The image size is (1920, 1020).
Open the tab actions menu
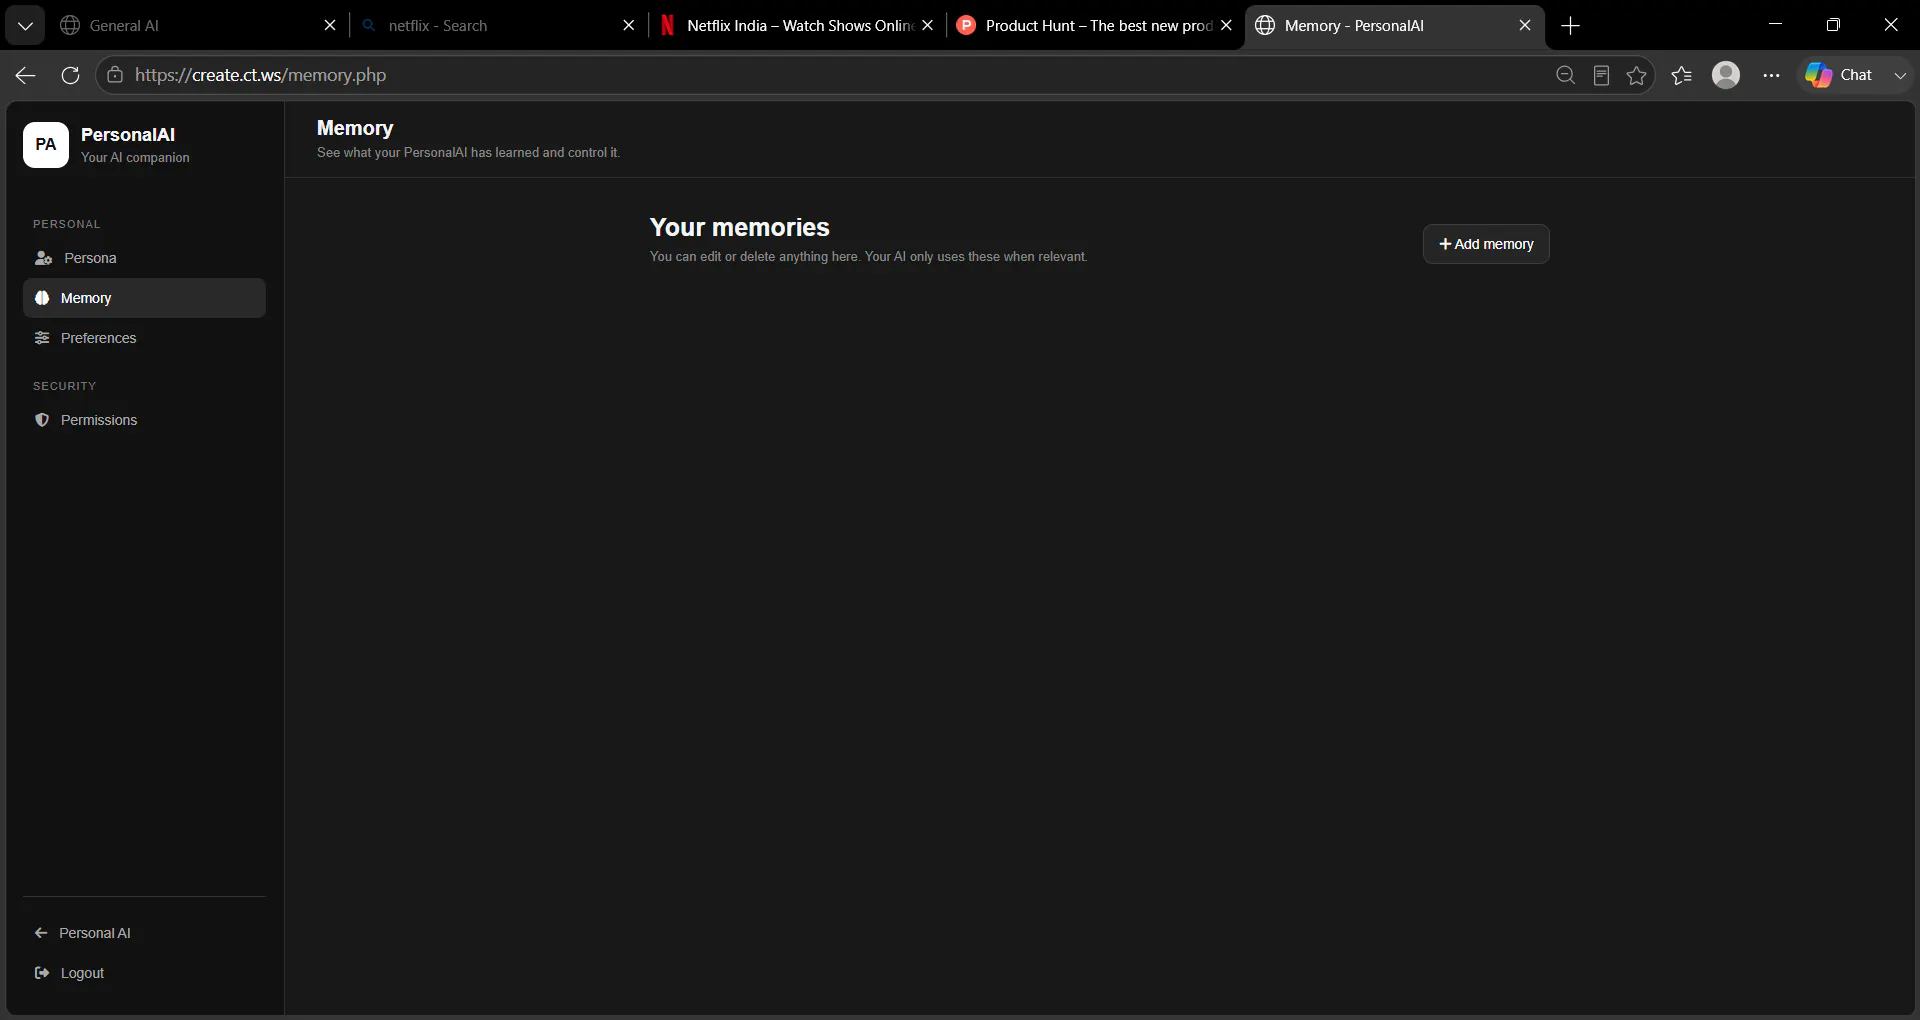tap(25, 26)
